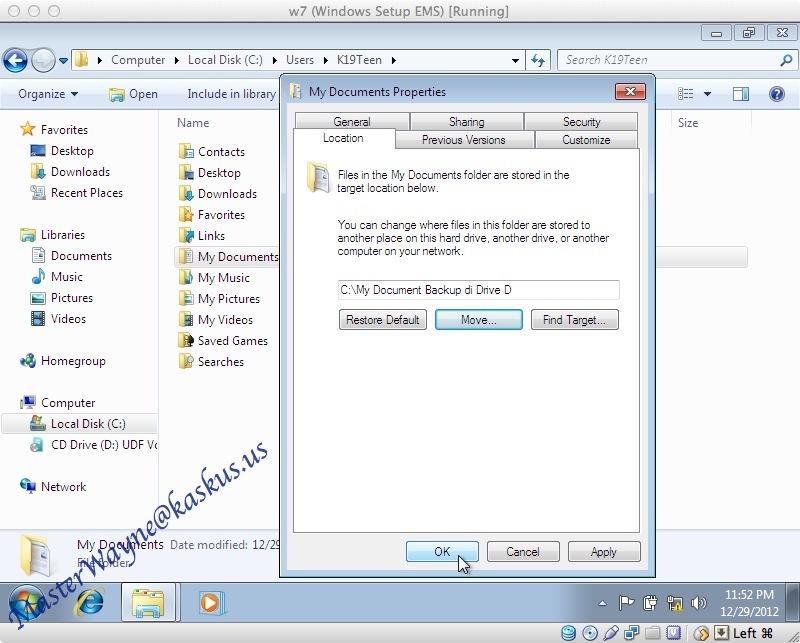The height and width of the screenshot is (643, 800).
Task: Expand the arrow after K19Teen breadcrumb
Action: click(393, 61)
